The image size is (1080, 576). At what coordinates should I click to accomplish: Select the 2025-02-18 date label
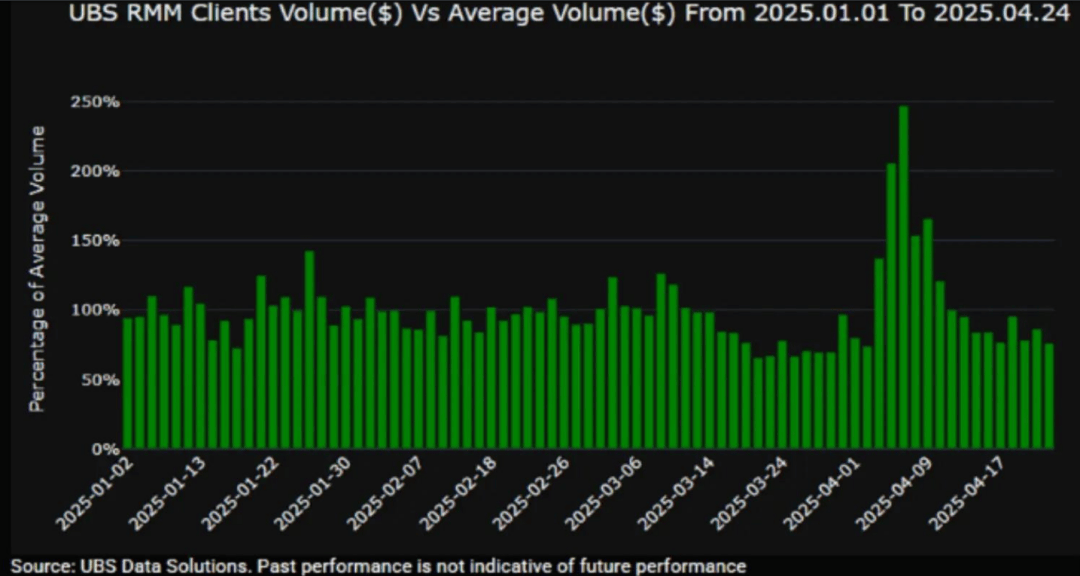(x=460, y=496)
